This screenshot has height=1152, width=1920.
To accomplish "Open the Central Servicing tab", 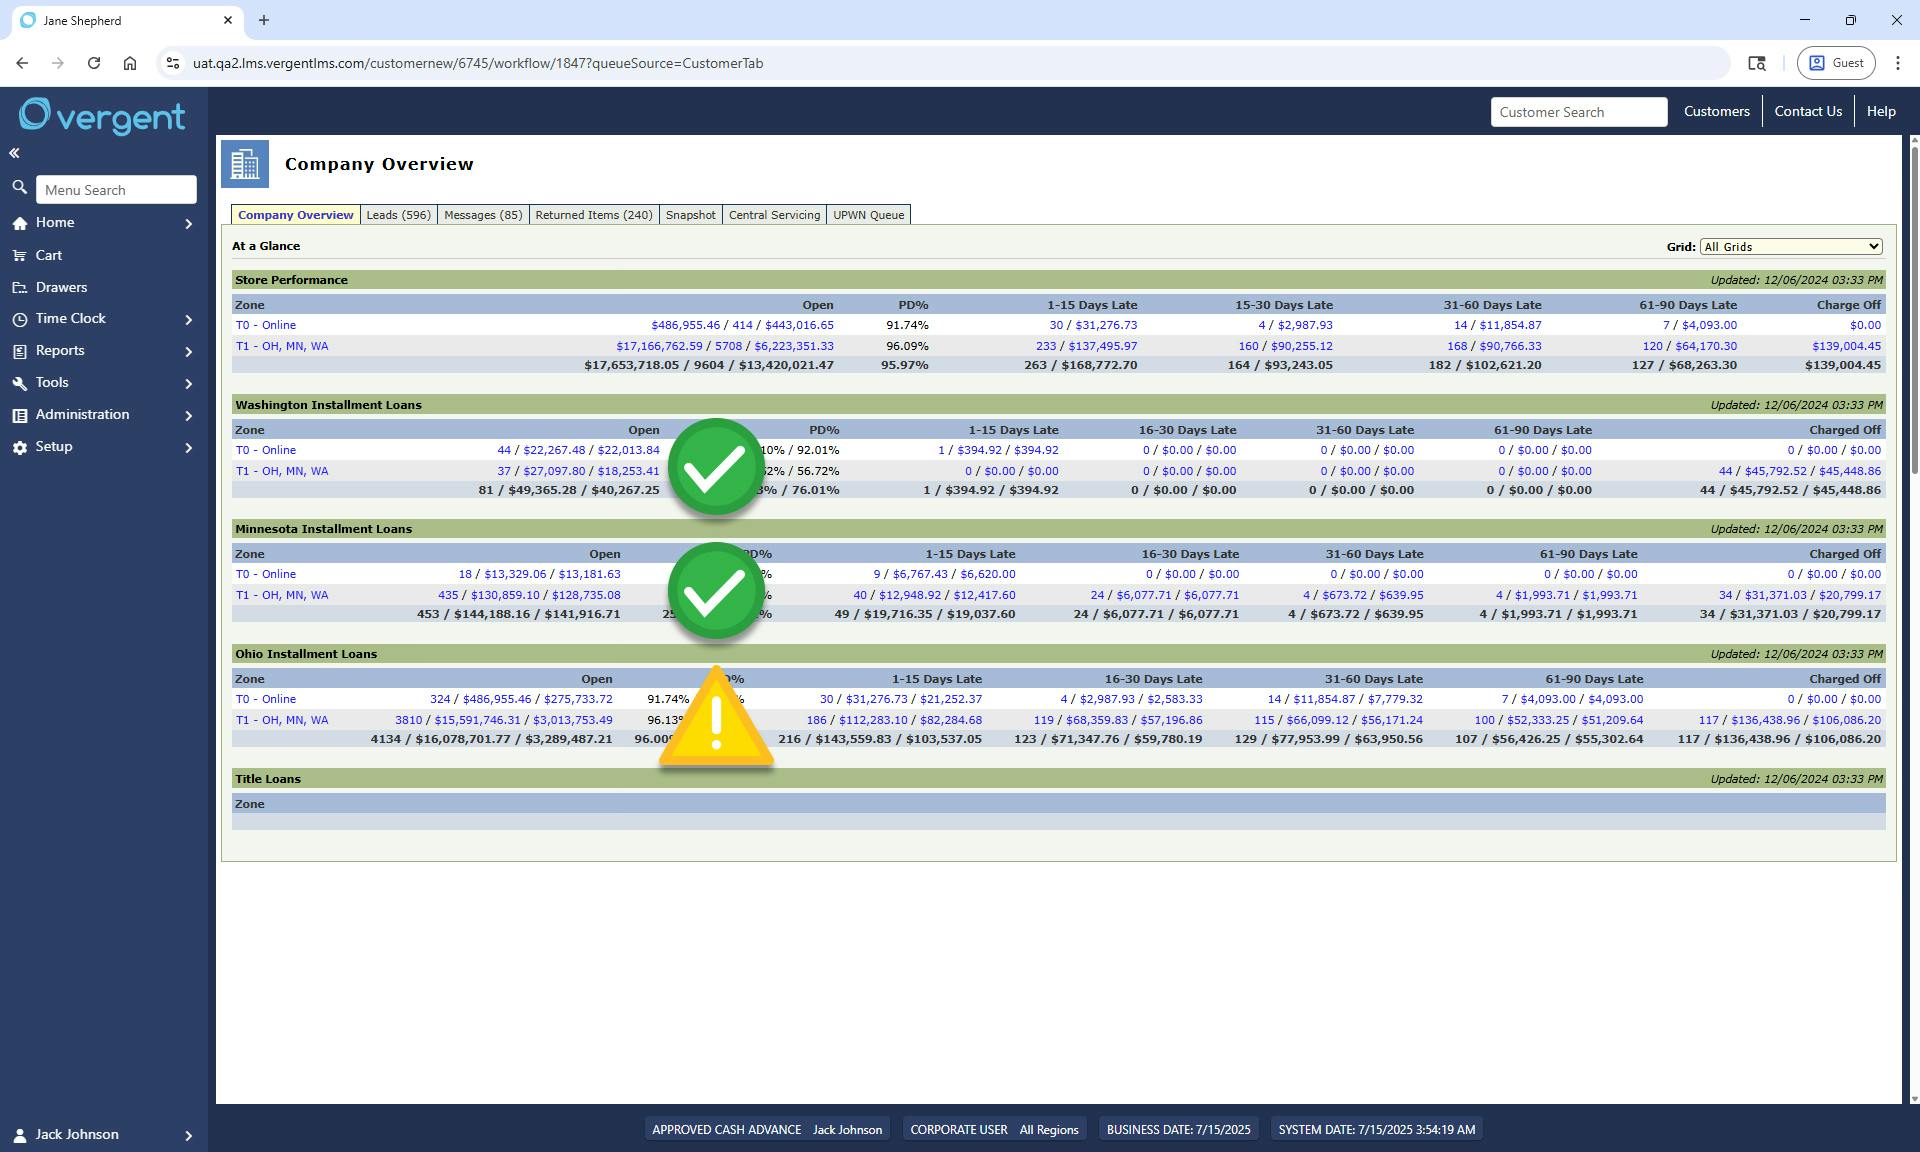I will click(x=774, y=215).
